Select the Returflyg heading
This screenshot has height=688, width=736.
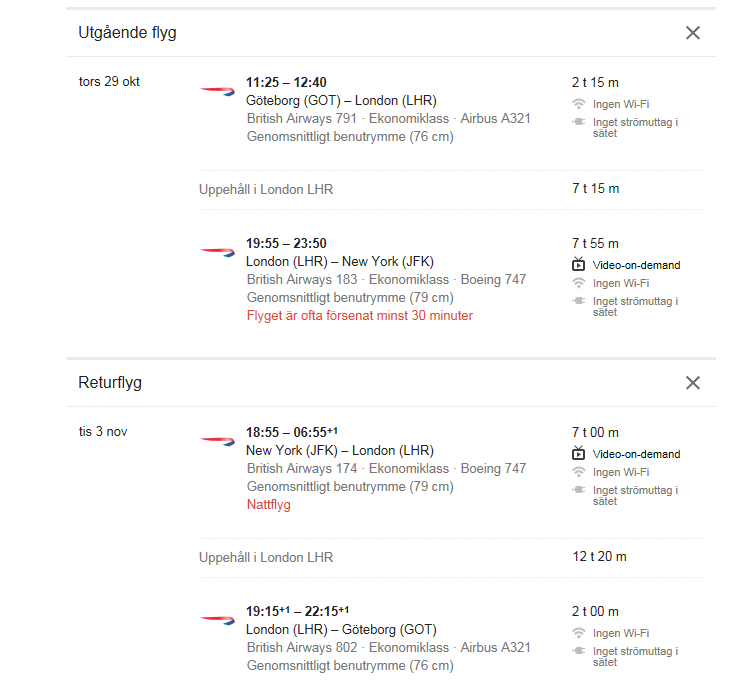pos(110,382)
